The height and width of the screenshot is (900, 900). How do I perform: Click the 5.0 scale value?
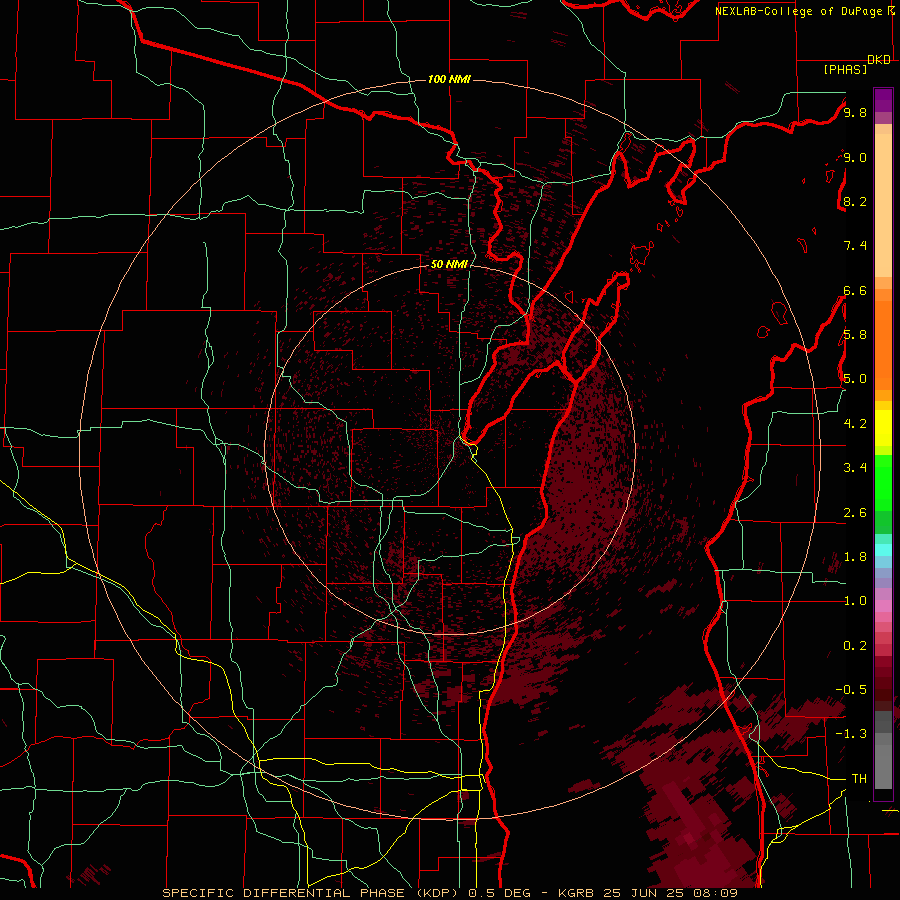pos(855,379)
